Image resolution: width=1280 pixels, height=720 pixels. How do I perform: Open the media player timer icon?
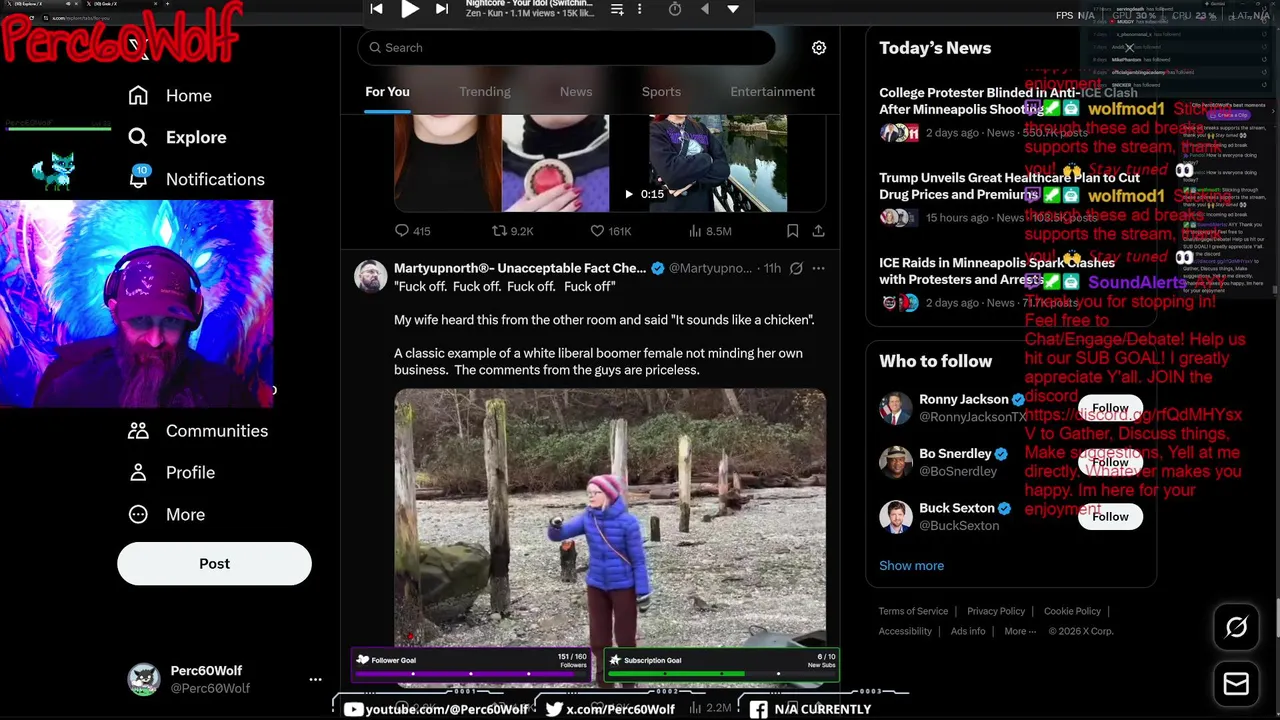pos(675,9)
